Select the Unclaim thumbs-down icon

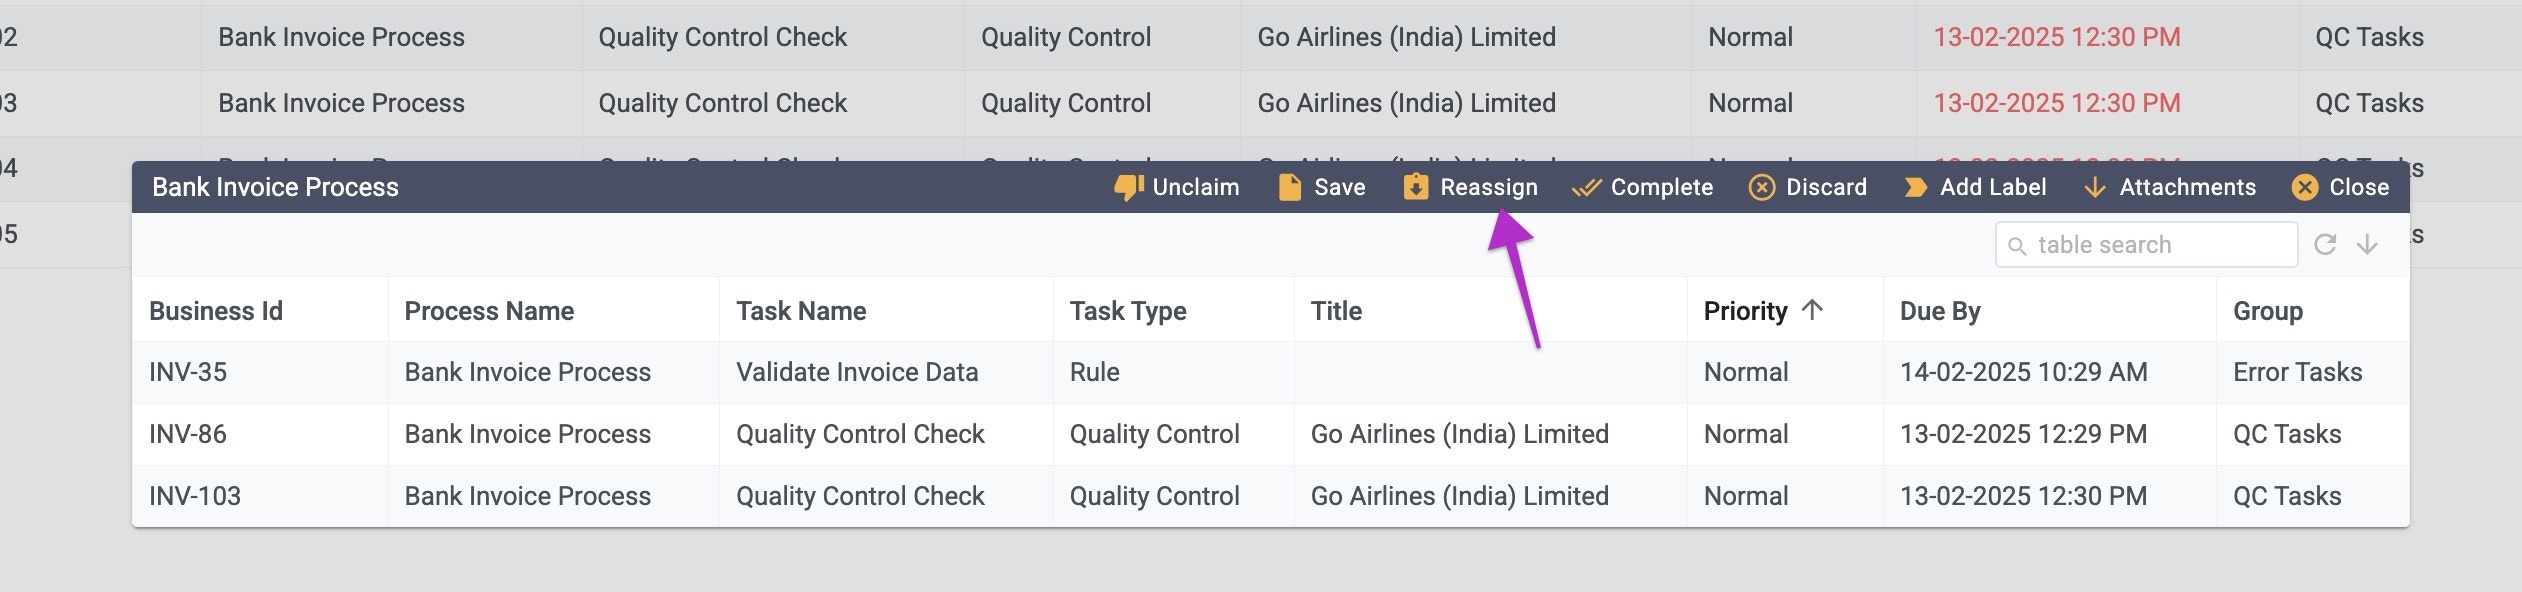pos(1127,187)
